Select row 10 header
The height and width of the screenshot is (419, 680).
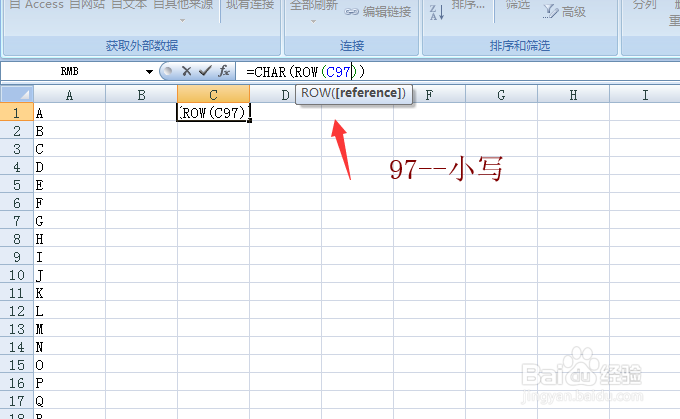16,275
